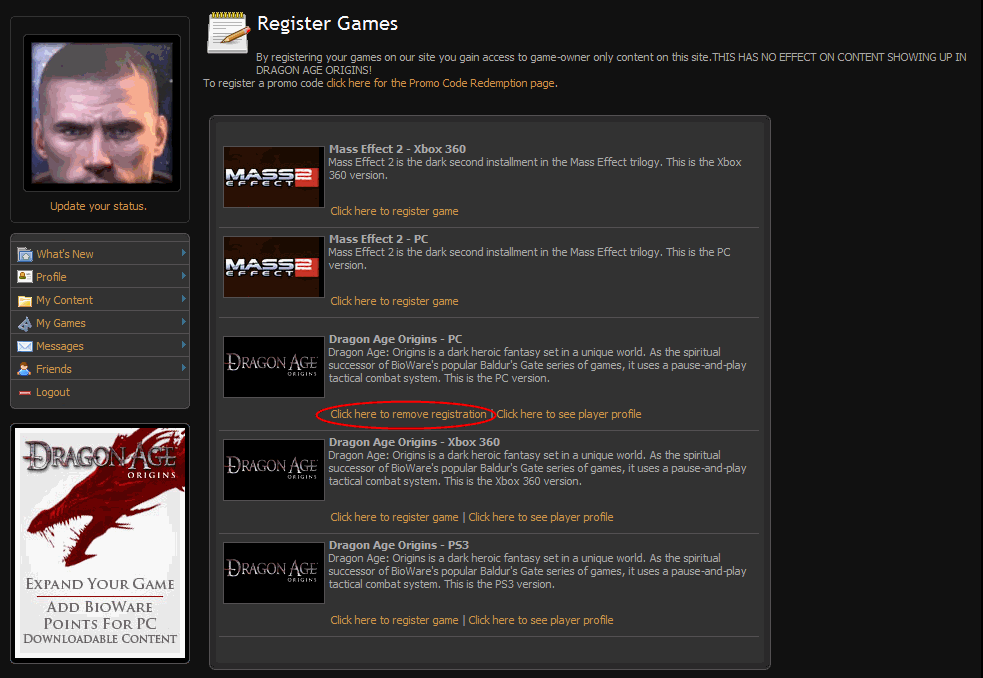Click the Register Games page heading
The width and height of the screenshot is (983, 678).
pyautogui.click(x=327, y=23)
